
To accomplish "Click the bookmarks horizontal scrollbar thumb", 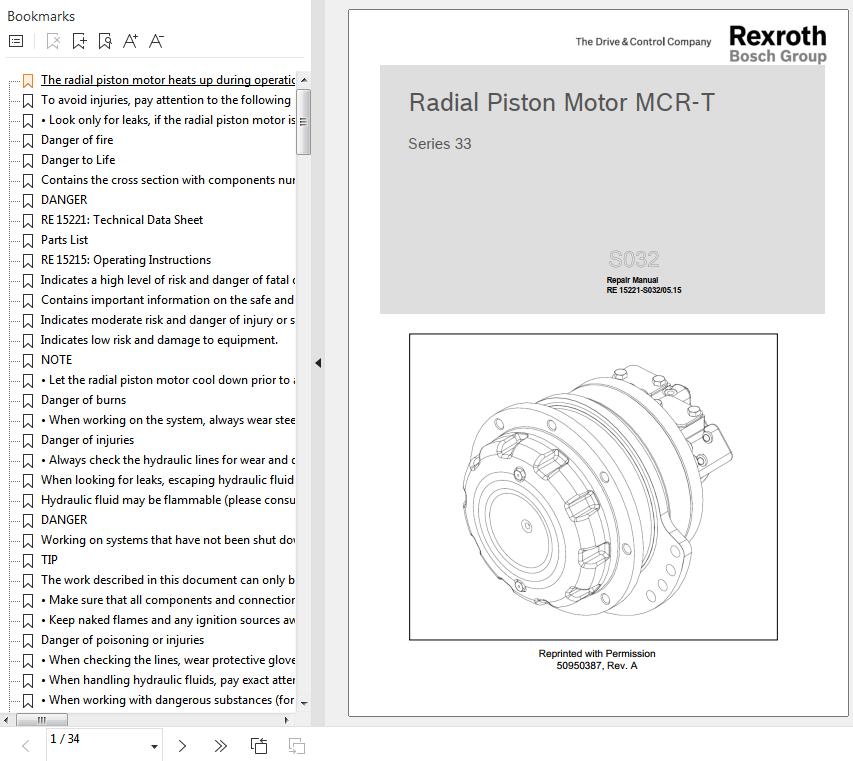I will [42, 720].
